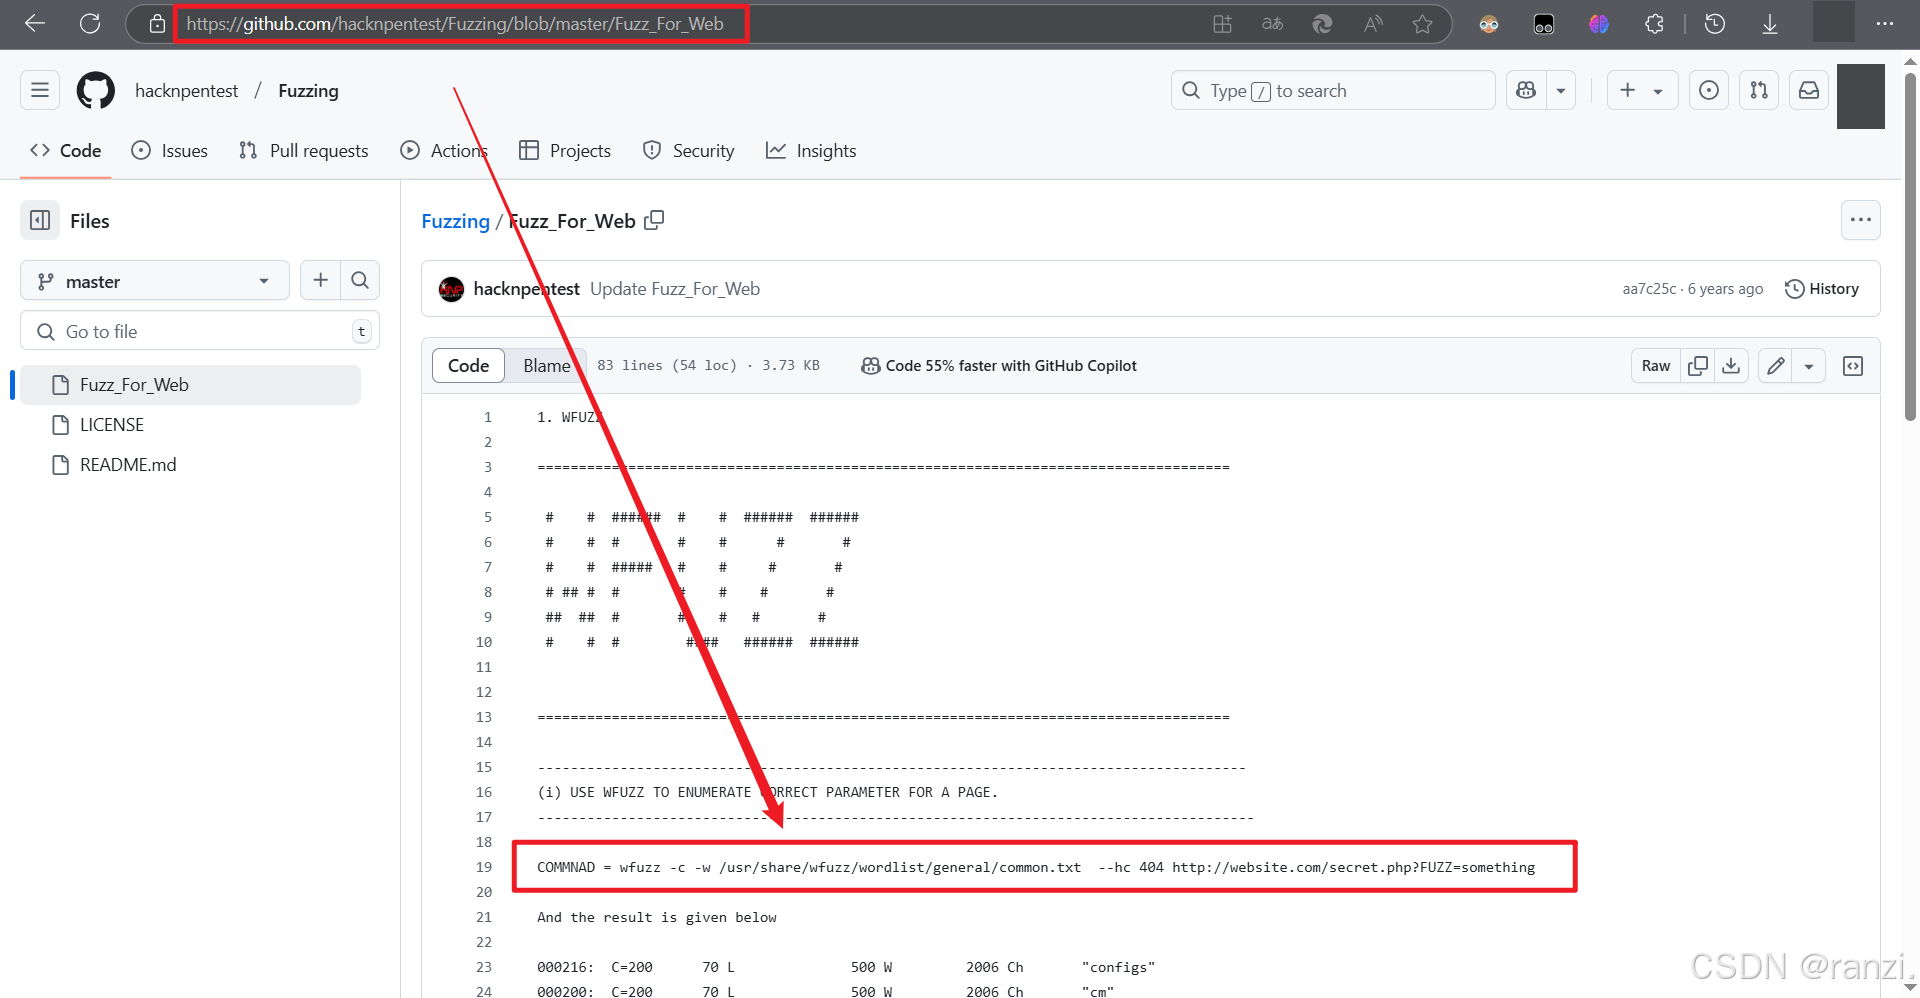Screen dimensions: 1920x998
Task: View file History
Action: coord(1822,289)
